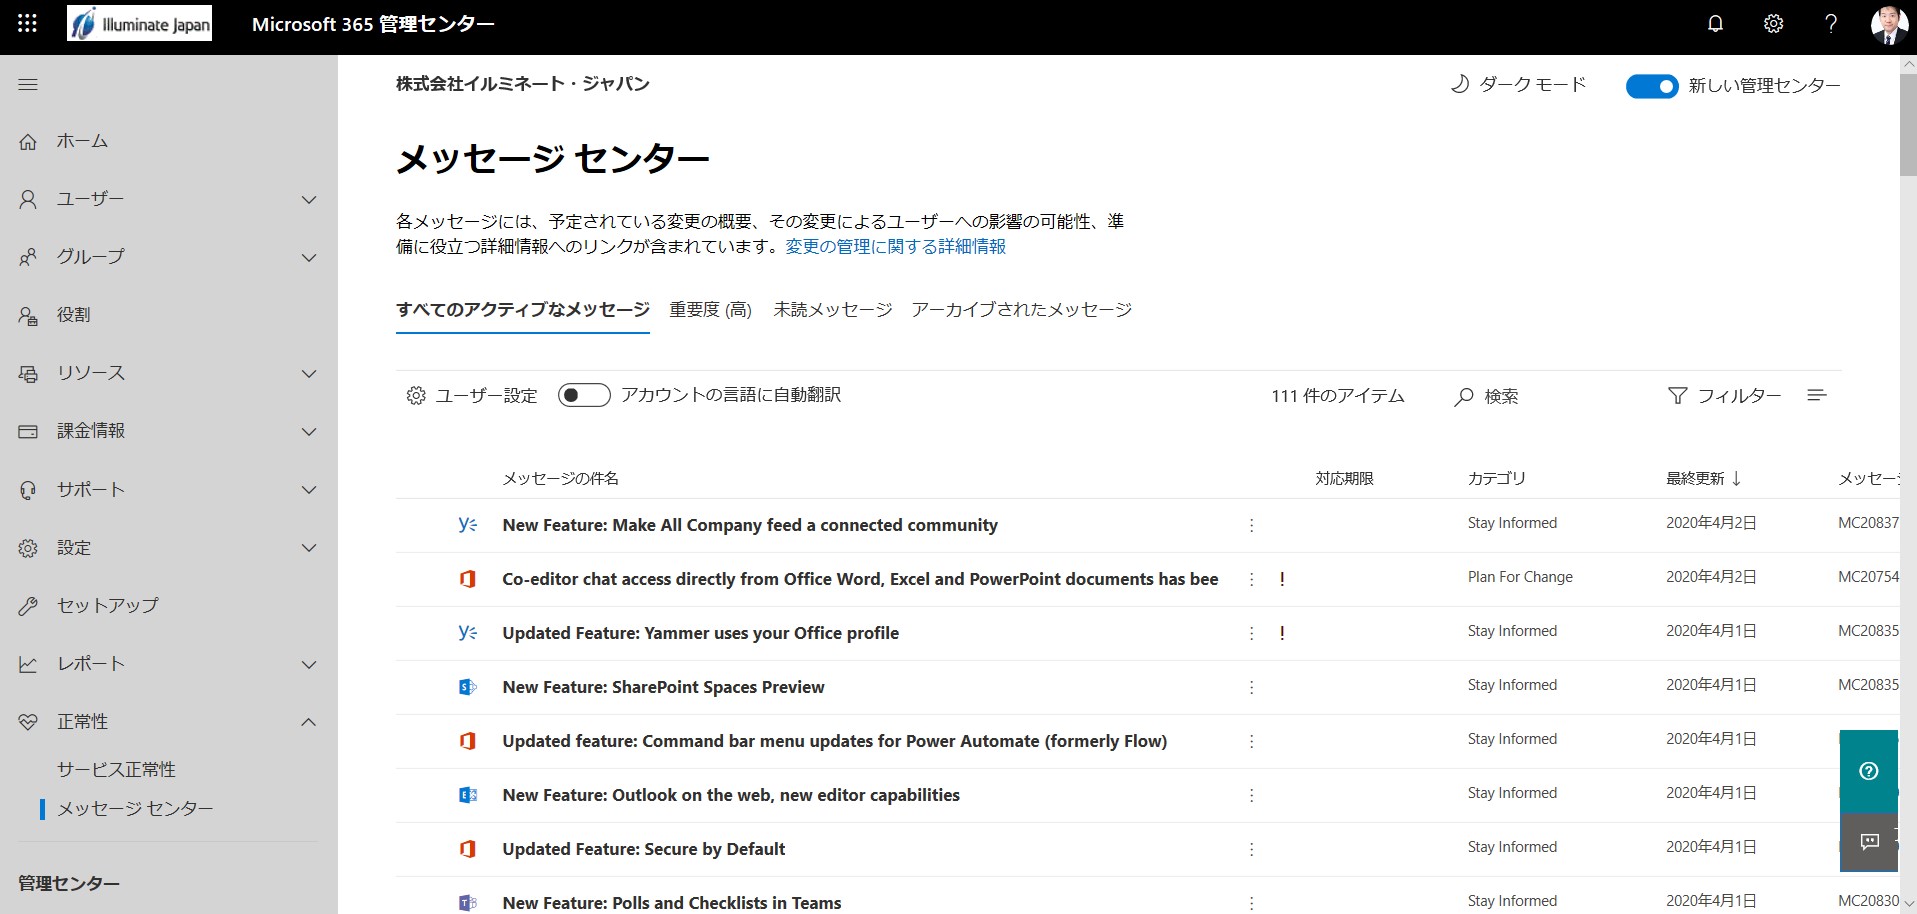Screen dimensions: 1917x914
Task: Click Exchange icon beside Outlook on the web
Action: point(467,795)
